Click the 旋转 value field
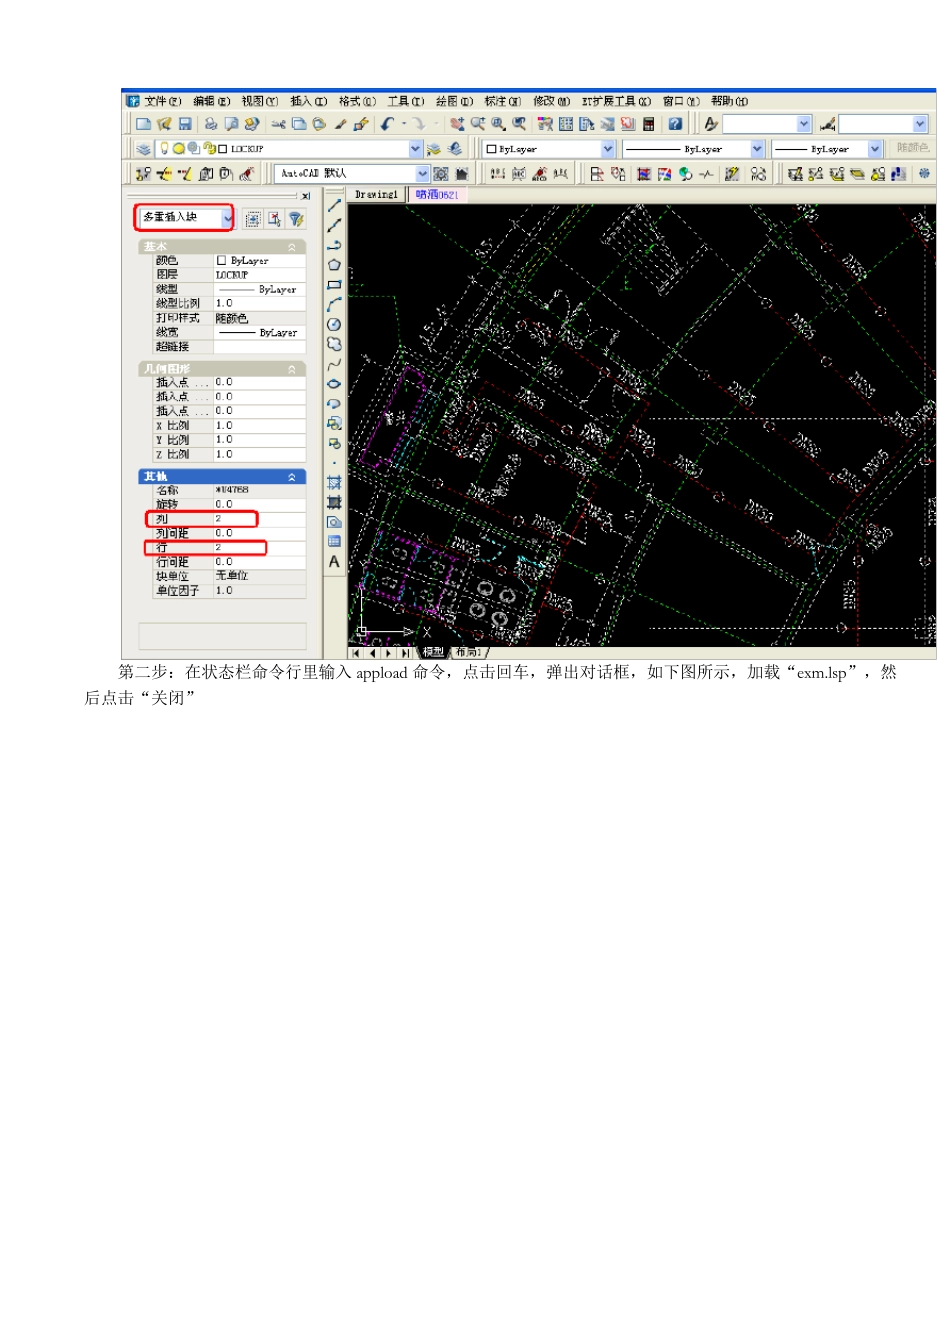 coord(260,504)
